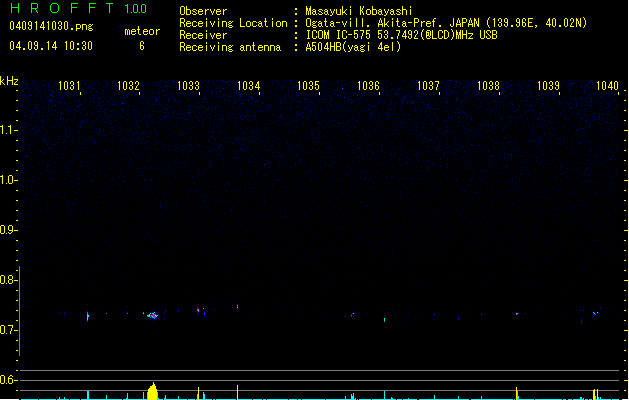Click frequency axis label 0.9
The width and height of the screenshot is (629, 400).
point(8,230)
